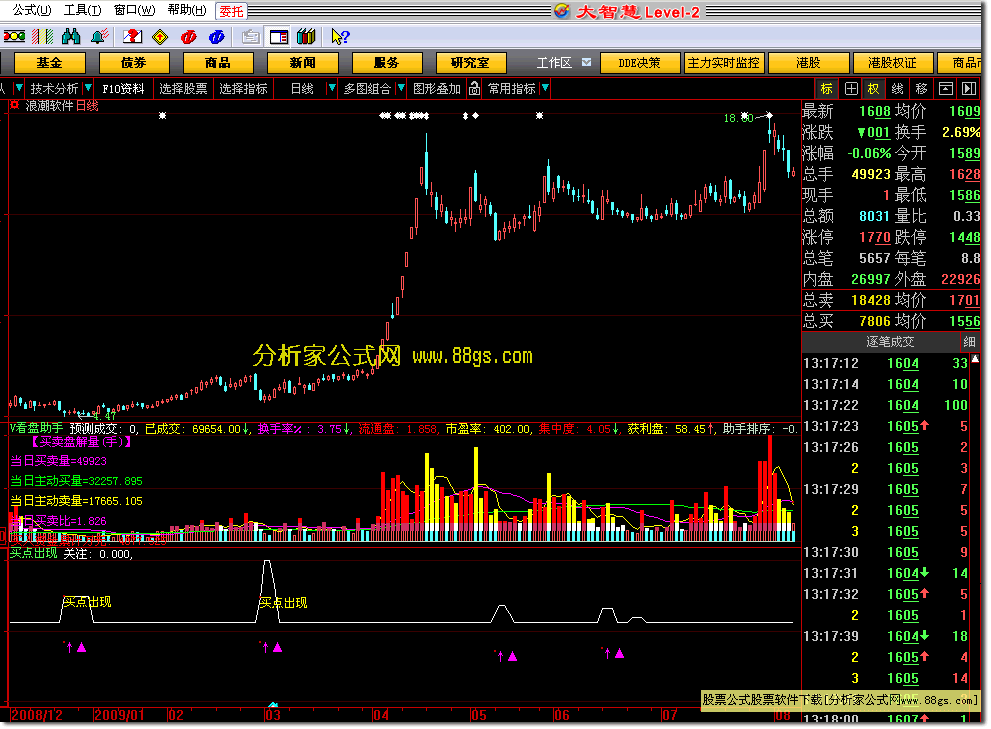Click the 基金 button
The image size is (991, 729).
[49, 63]
